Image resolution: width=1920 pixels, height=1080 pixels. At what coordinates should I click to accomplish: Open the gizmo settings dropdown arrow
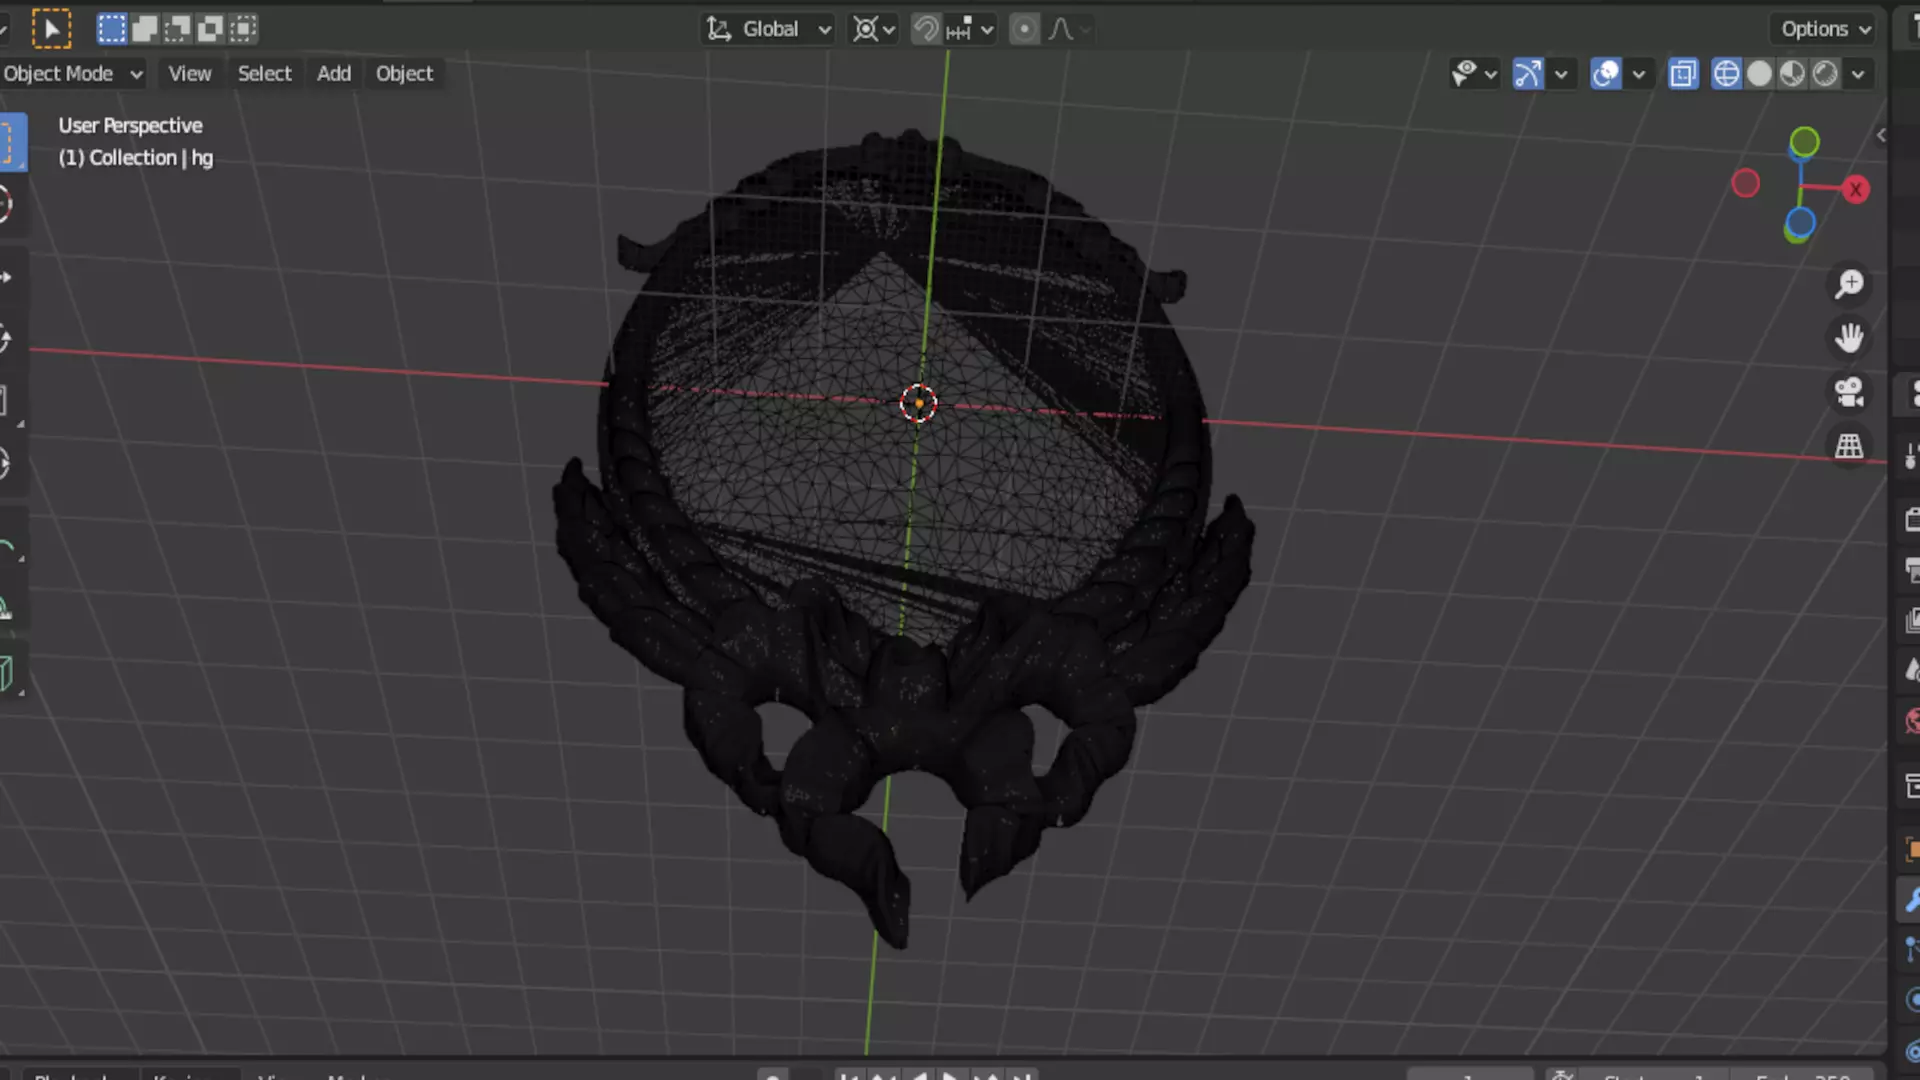coord(1560,73)
